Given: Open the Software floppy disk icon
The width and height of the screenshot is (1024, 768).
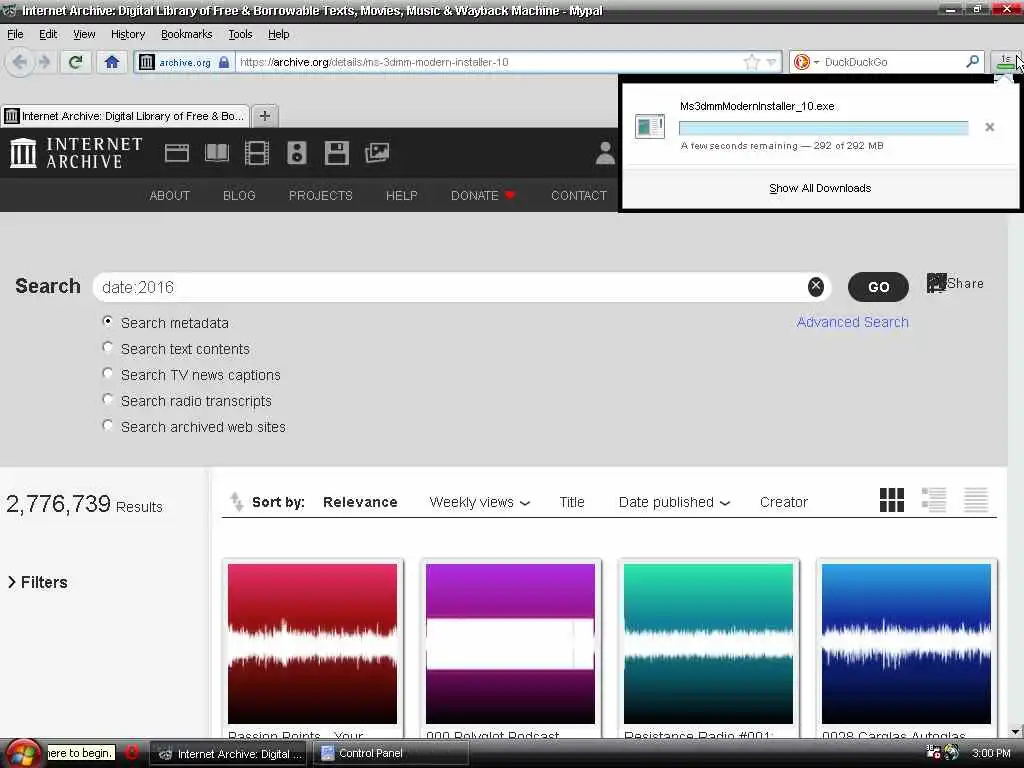Looking at the screenshot, I should [336, 153].
